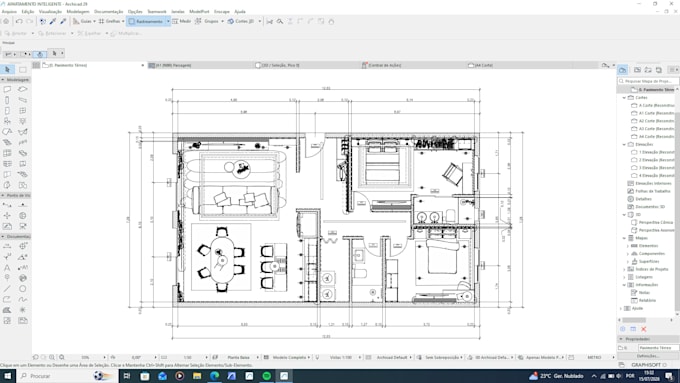Click the red X delete icon in navigator
The height and width of the screenshot is (383, 680).
[x=644, y=329]
